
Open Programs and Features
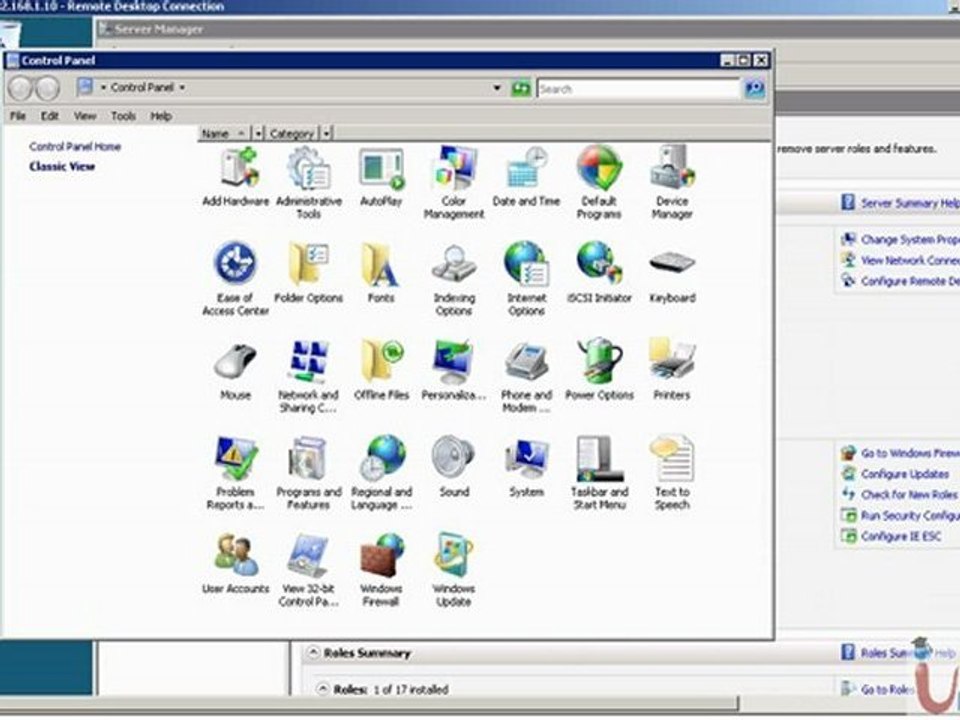click(x=309, y=473)
